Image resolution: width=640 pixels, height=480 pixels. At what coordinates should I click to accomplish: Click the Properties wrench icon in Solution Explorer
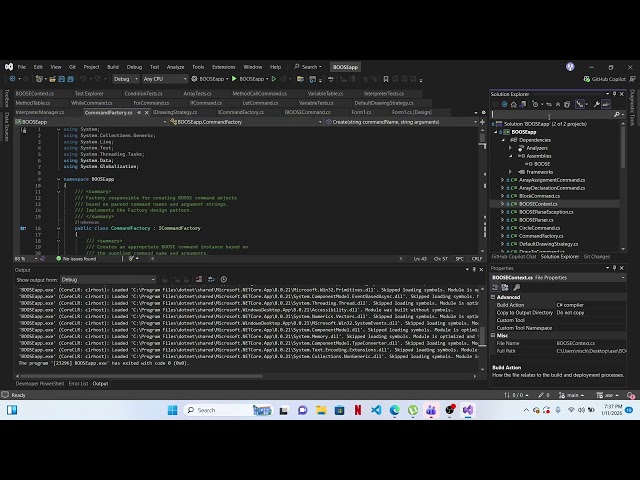[x=596, y=104]
